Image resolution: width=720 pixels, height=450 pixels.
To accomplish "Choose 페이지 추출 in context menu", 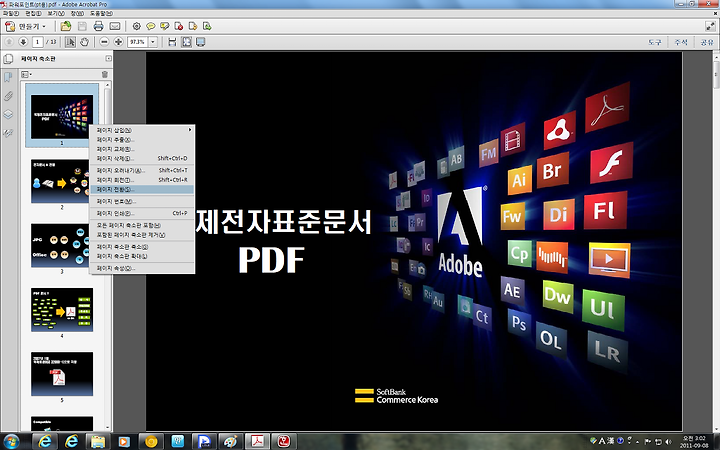I will pyautogui.click(x=142, y=140).
